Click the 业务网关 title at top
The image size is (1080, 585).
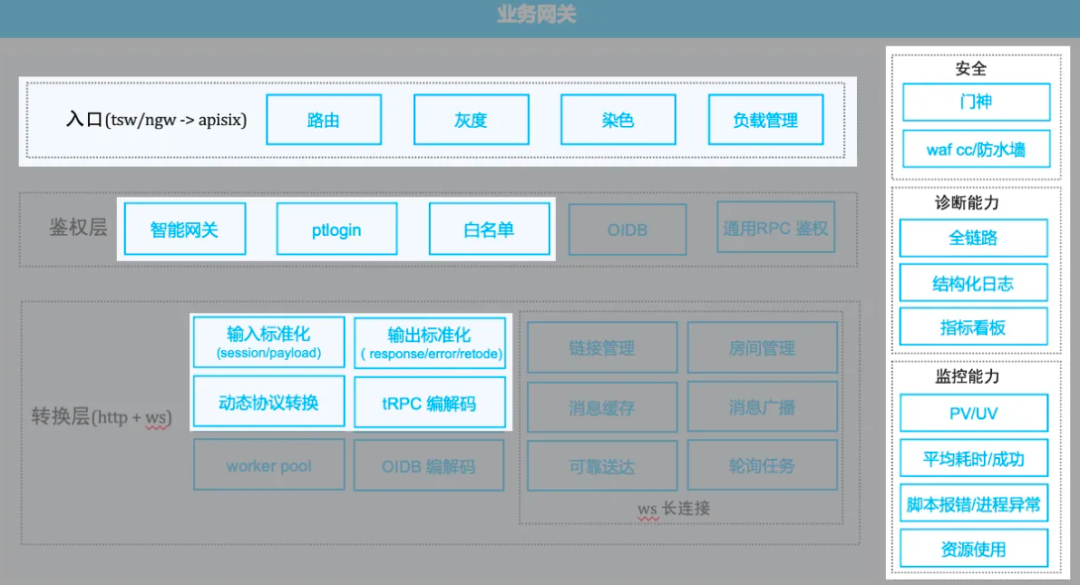(x=537, y=14)
